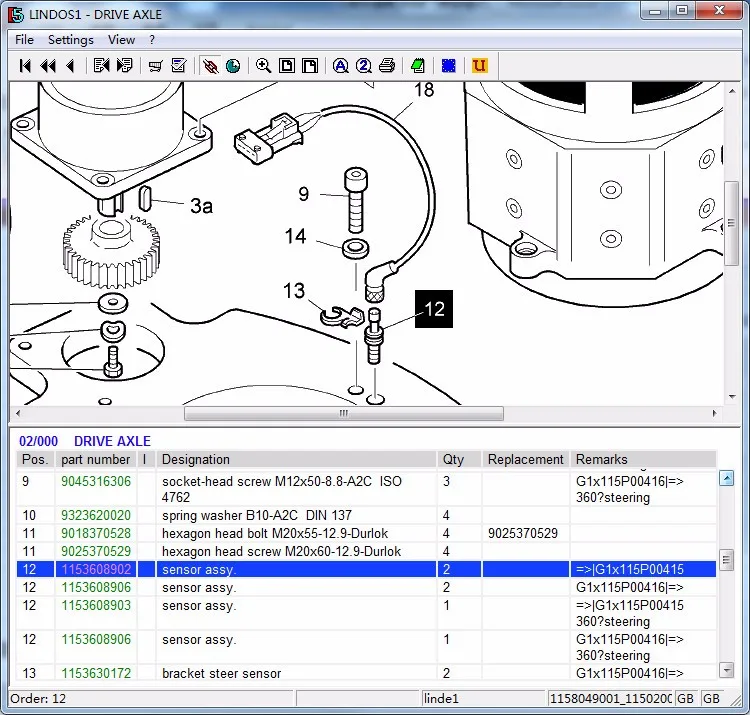Click parts list scrollbar down arrow
Viewport: 750px width, 715px height.
point(727,670)
